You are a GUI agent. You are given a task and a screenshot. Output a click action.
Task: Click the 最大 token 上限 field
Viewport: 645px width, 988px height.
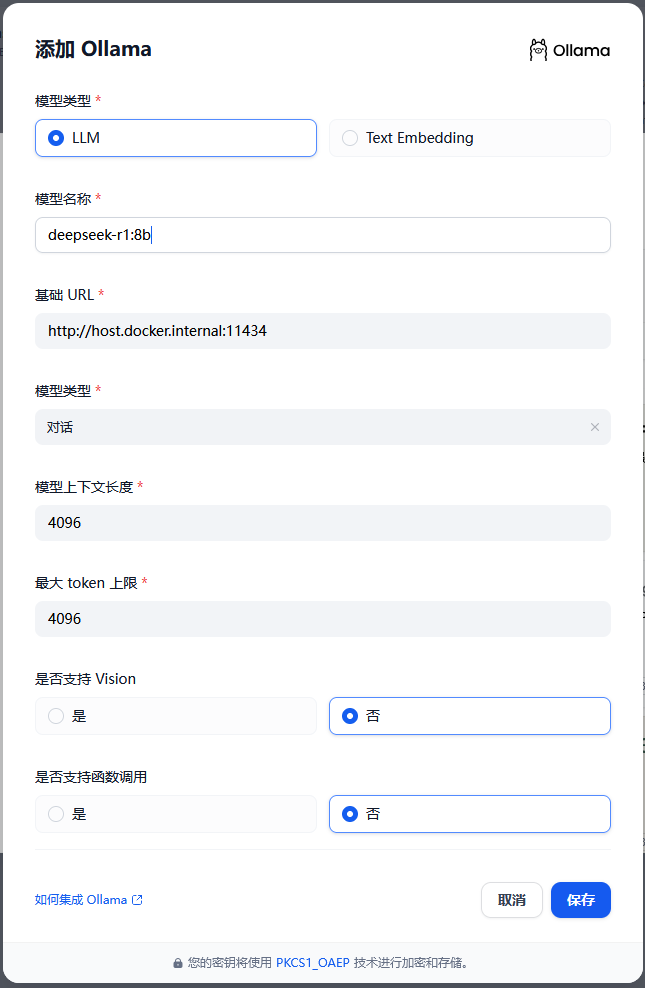tap(322, 619)
